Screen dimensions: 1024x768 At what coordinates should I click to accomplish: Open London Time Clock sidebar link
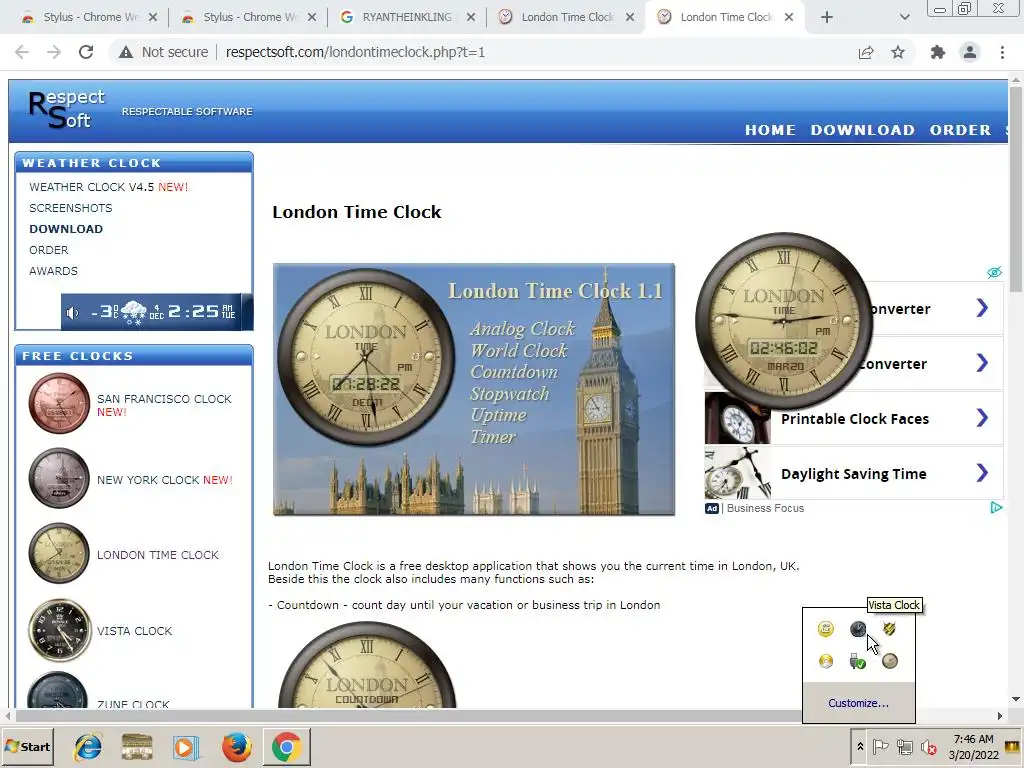(157, 555)
